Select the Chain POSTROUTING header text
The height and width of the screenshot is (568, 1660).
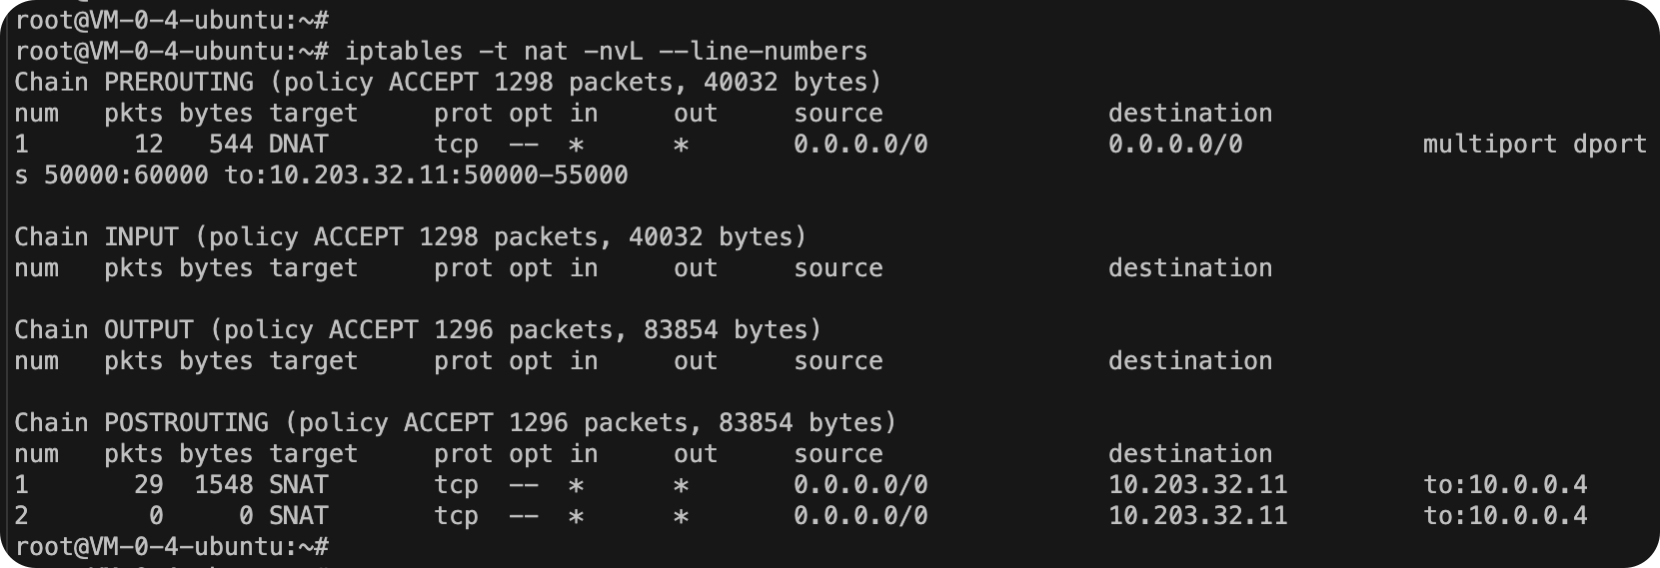pos(140,423)
